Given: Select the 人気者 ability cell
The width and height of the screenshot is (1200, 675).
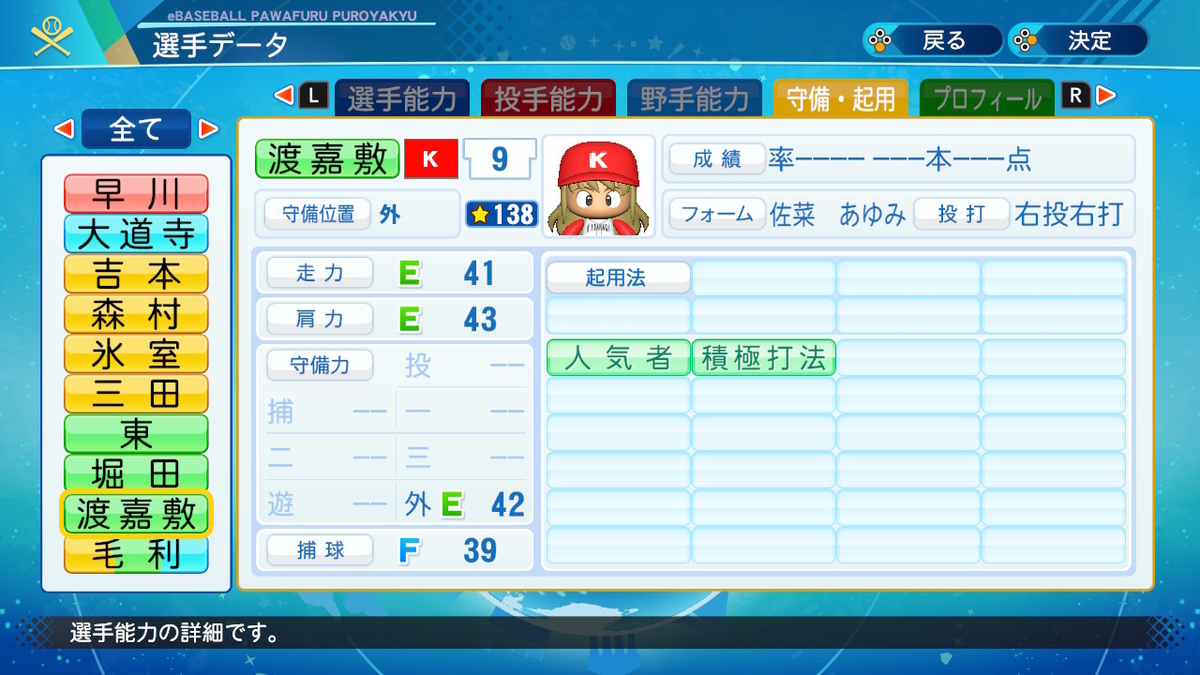Looking at the screenshot, I should pyautogui.click(x=618, y=358).
